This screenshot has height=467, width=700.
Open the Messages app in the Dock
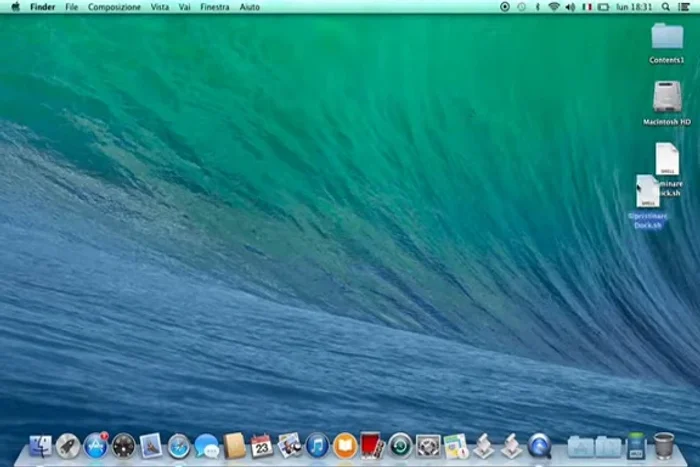[x=207, y=445]
